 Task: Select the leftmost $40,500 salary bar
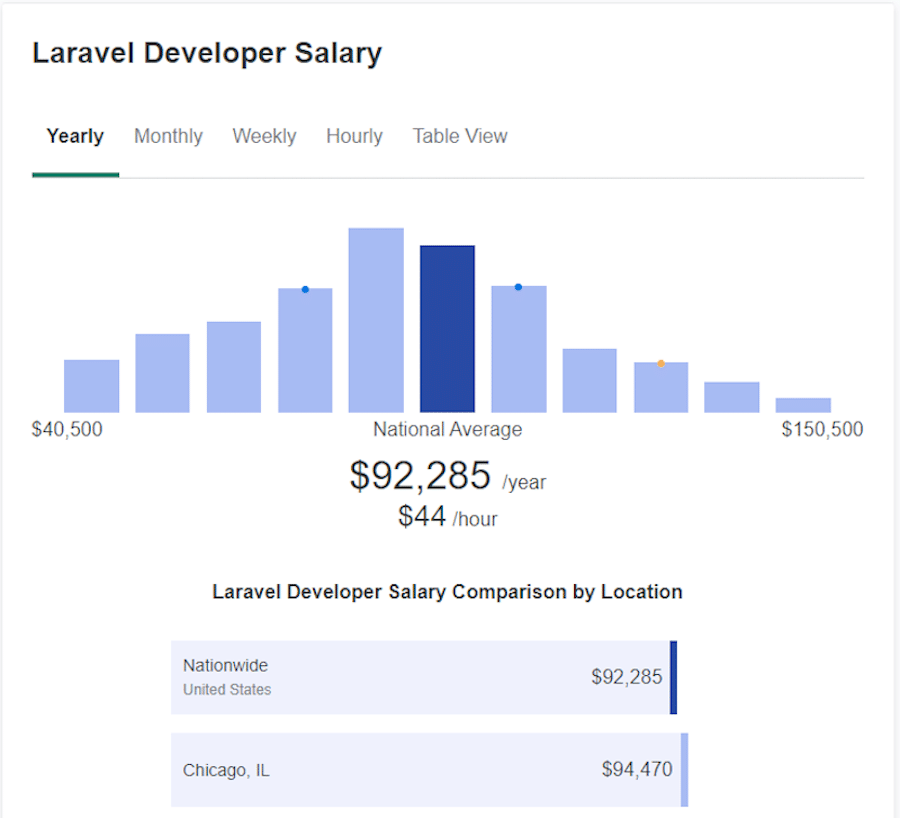pos(91,385)
